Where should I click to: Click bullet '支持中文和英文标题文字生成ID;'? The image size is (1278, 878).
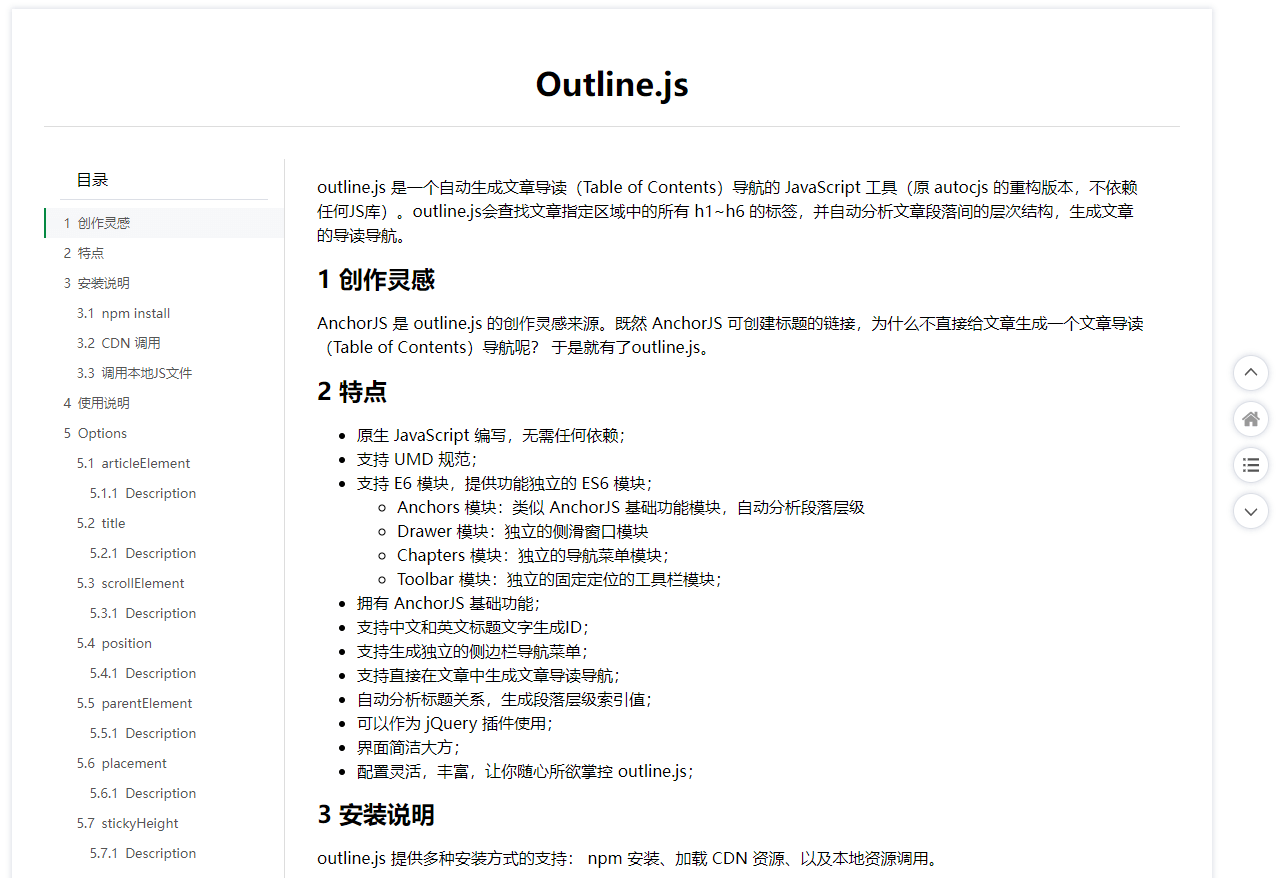[473, 627]
